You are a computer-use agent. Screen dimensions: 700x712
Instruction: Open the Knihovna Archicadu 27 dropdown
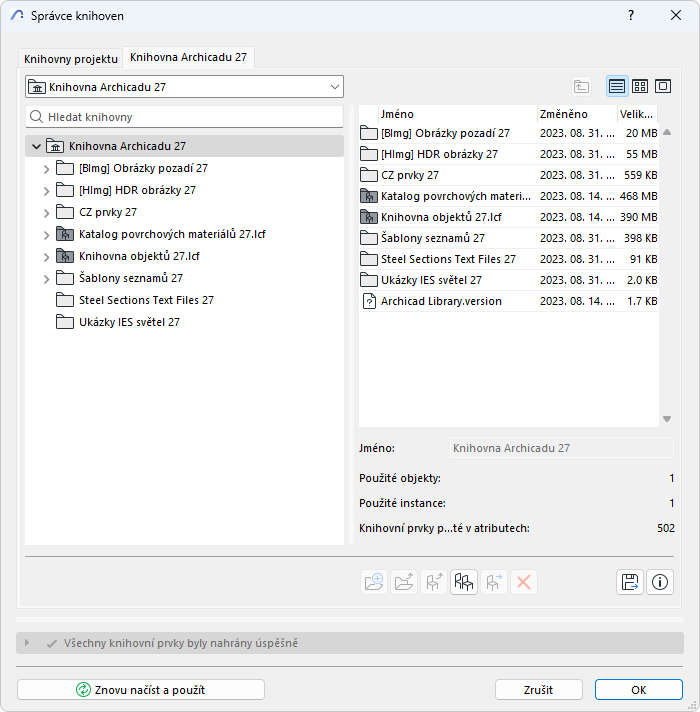coord(184,87)
